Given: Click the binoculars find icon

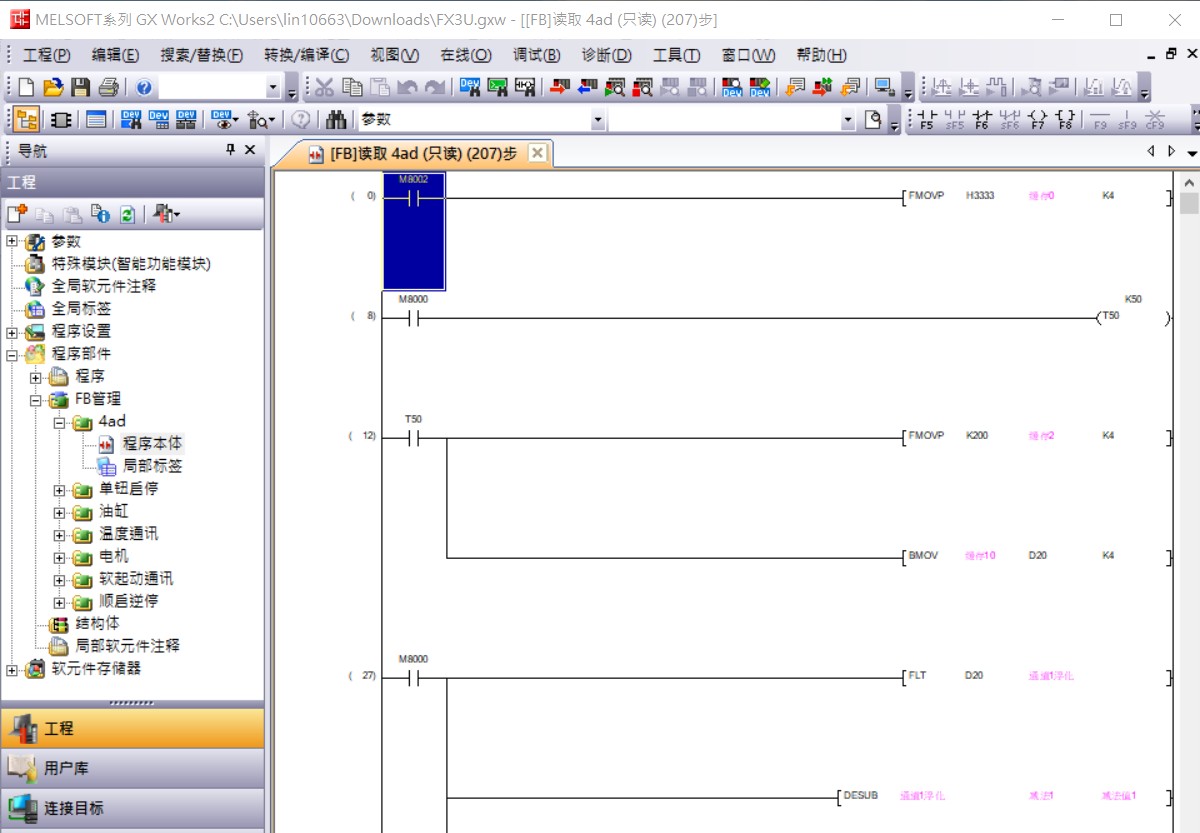Looking at the screenshot, I should [x=337, y=120].
